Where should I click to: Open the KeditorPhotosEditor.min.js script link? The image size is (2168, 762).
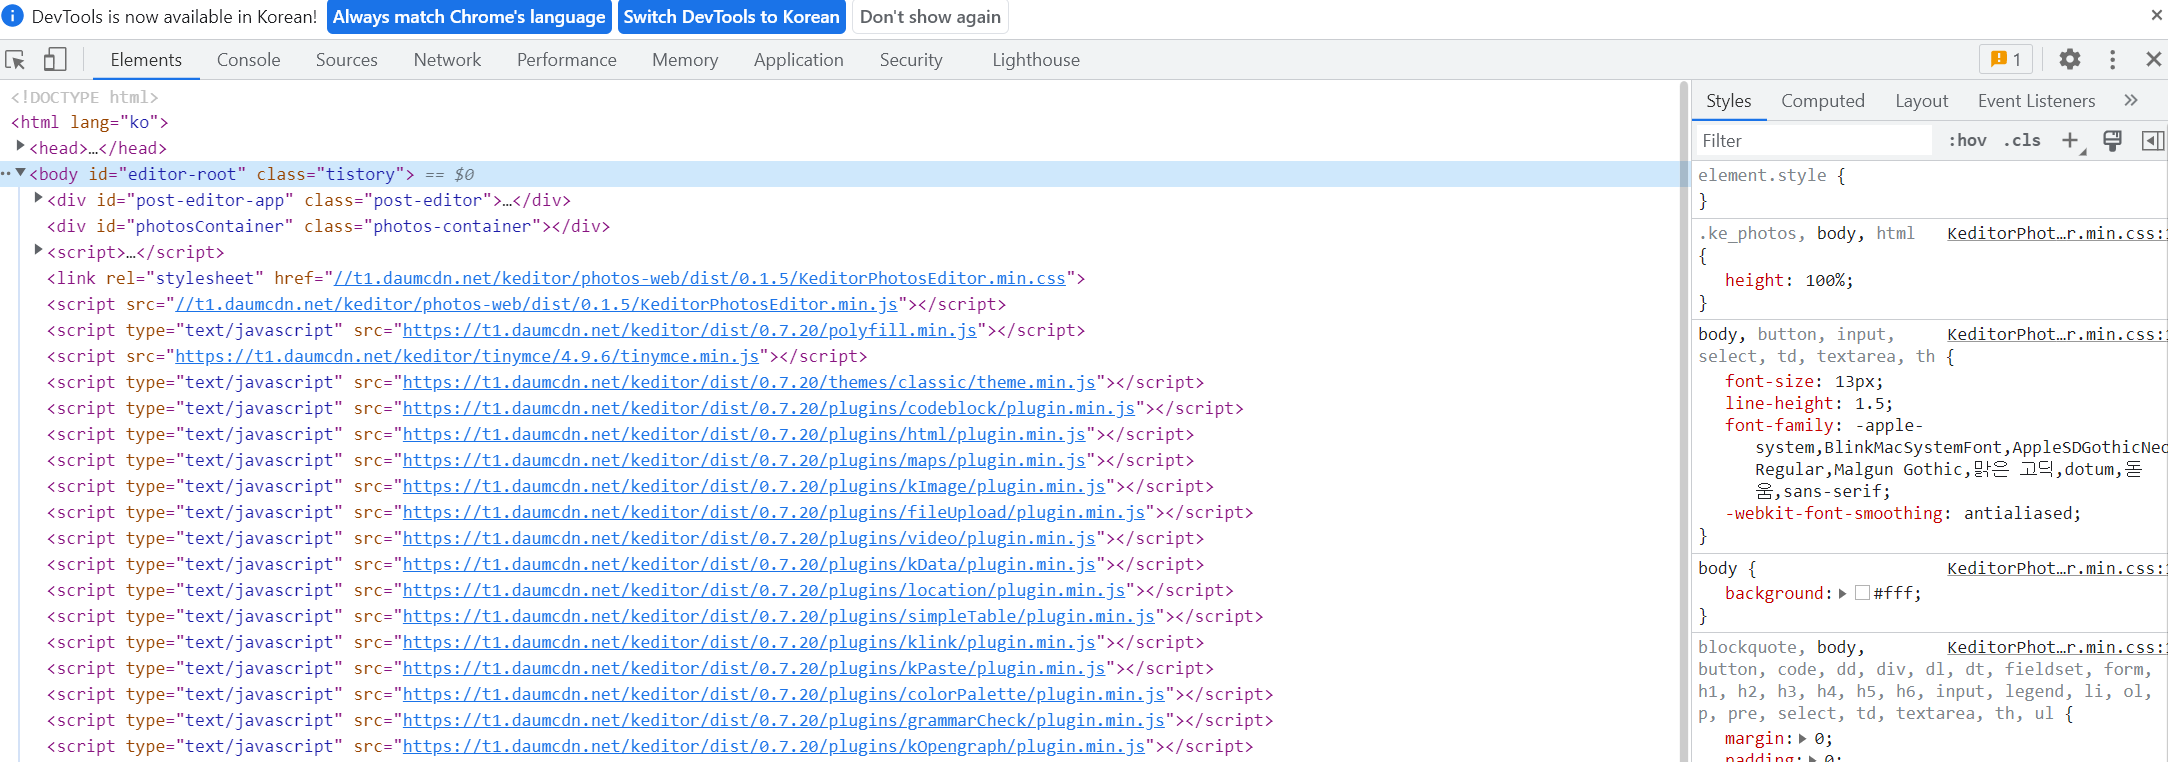coord(536,304)
